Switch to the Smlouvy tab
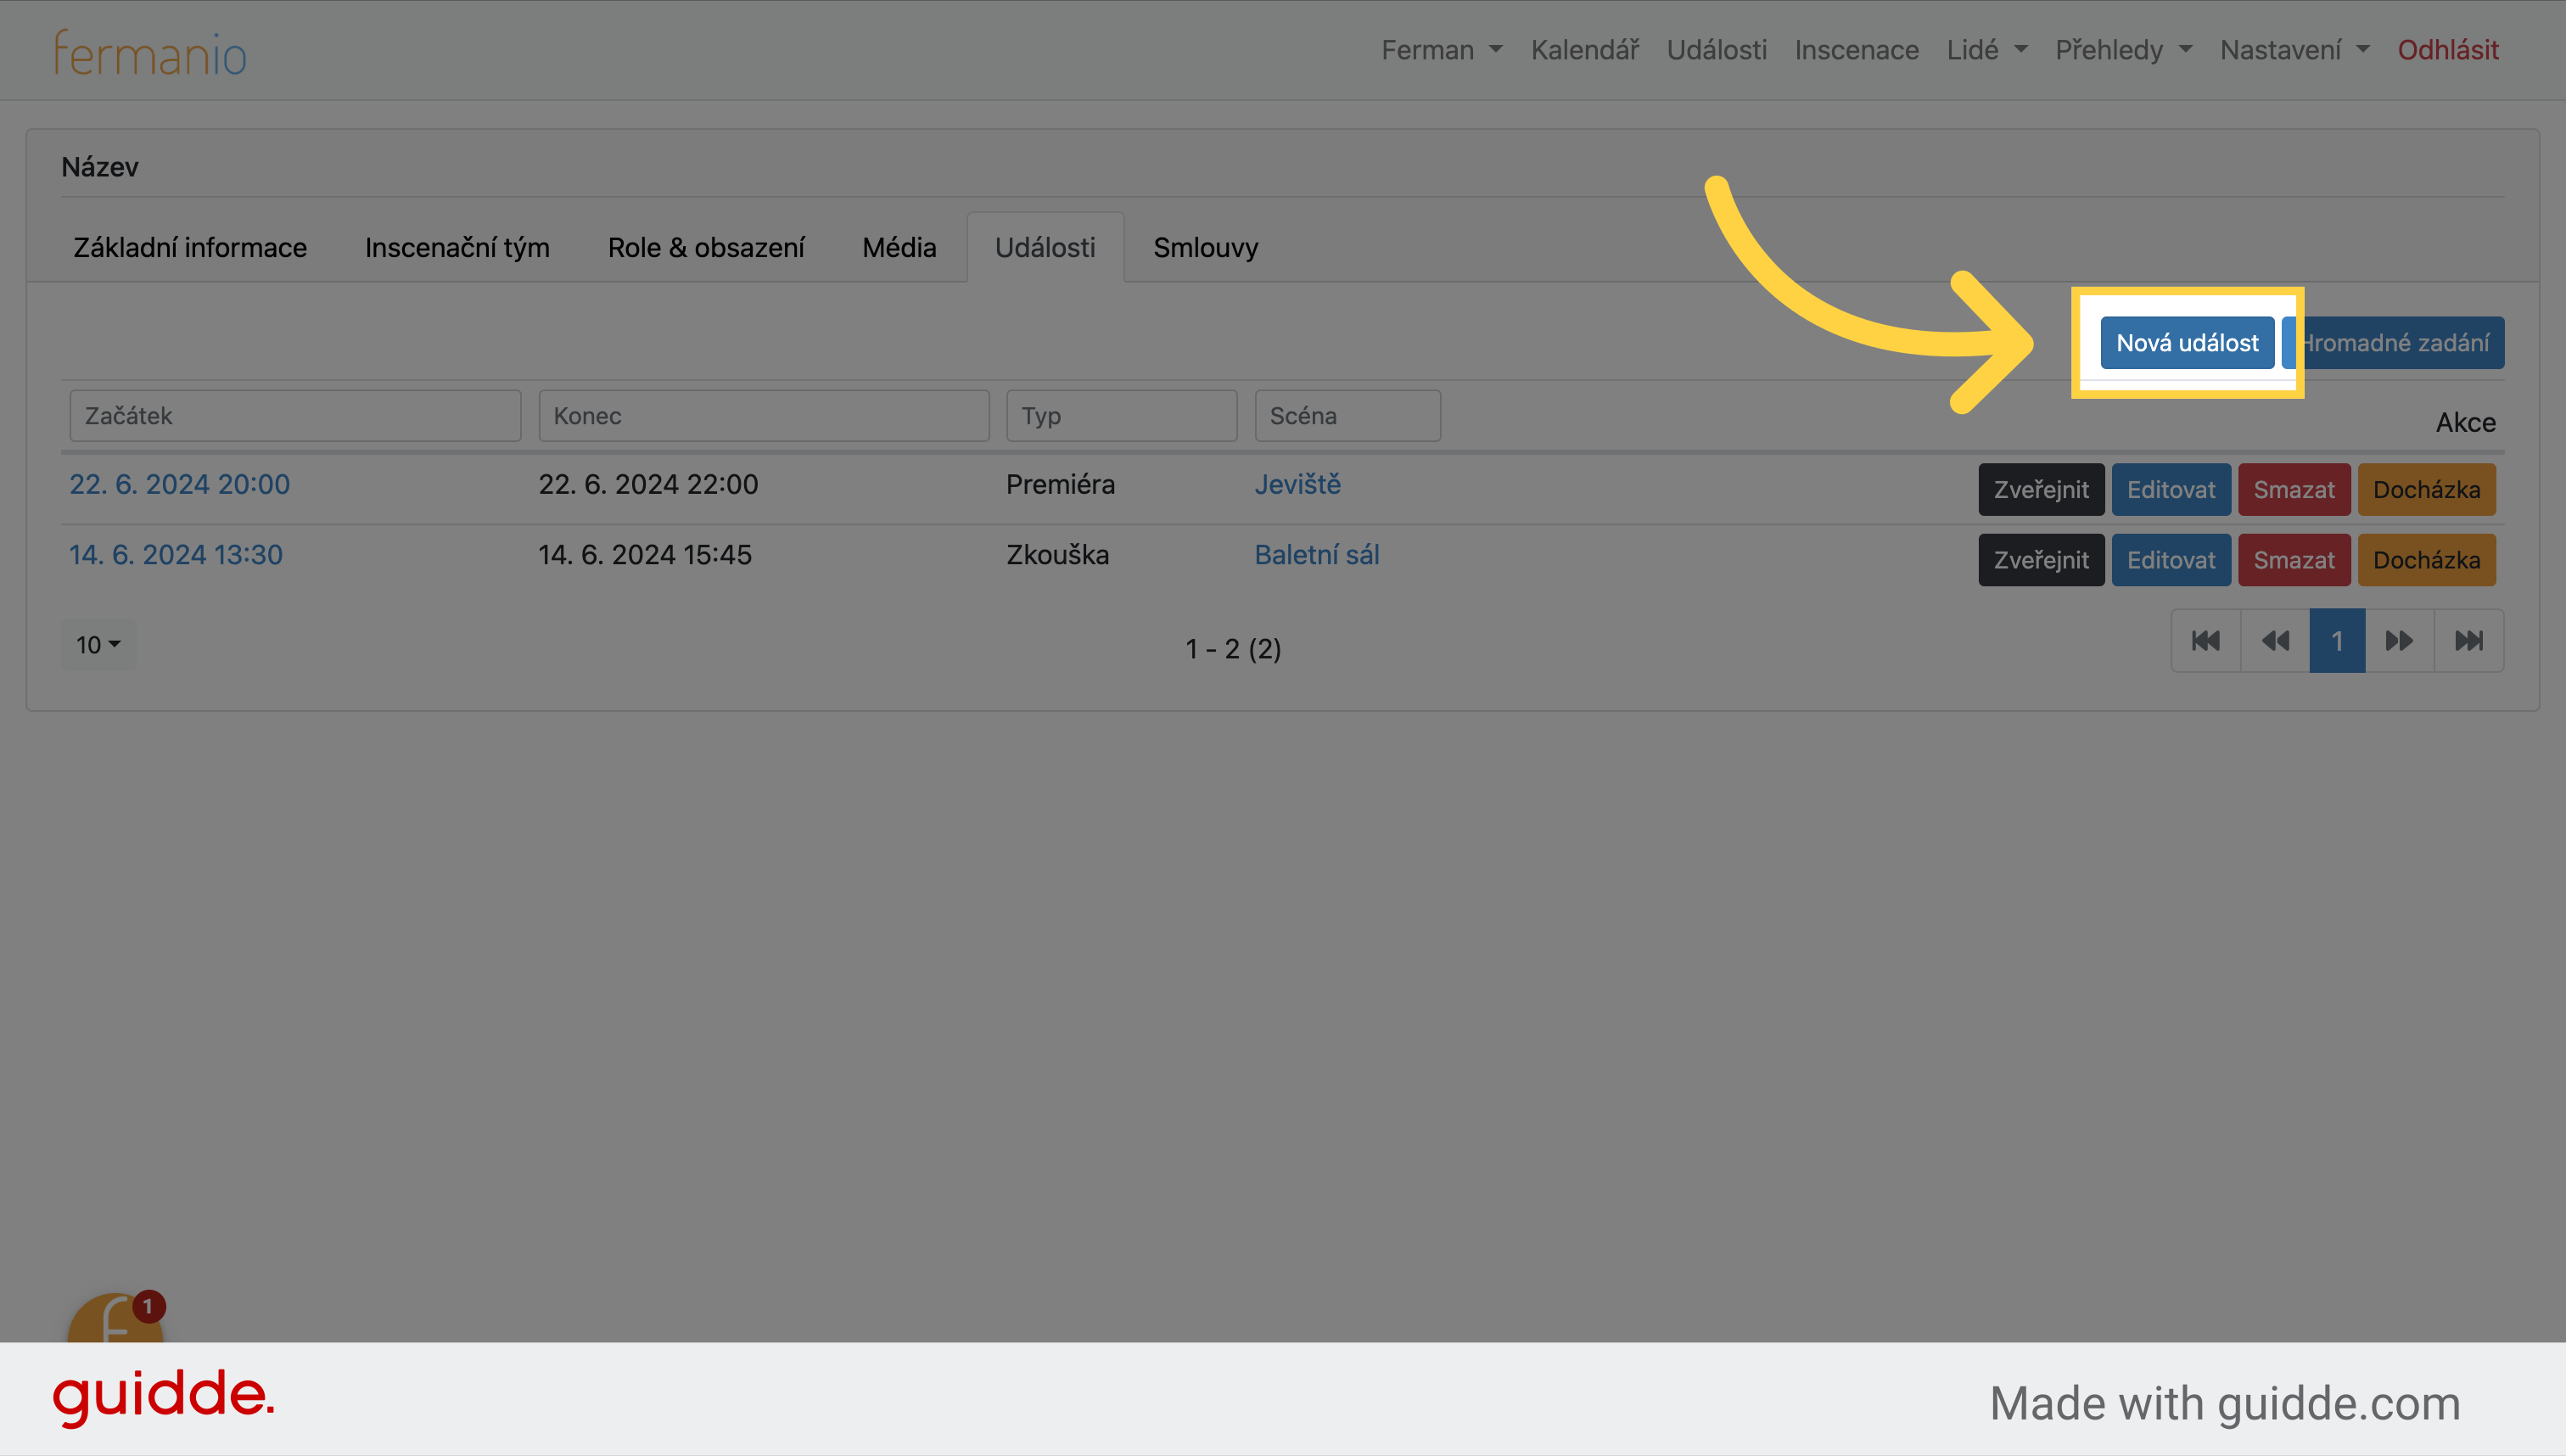 [x=1205, y=248]
